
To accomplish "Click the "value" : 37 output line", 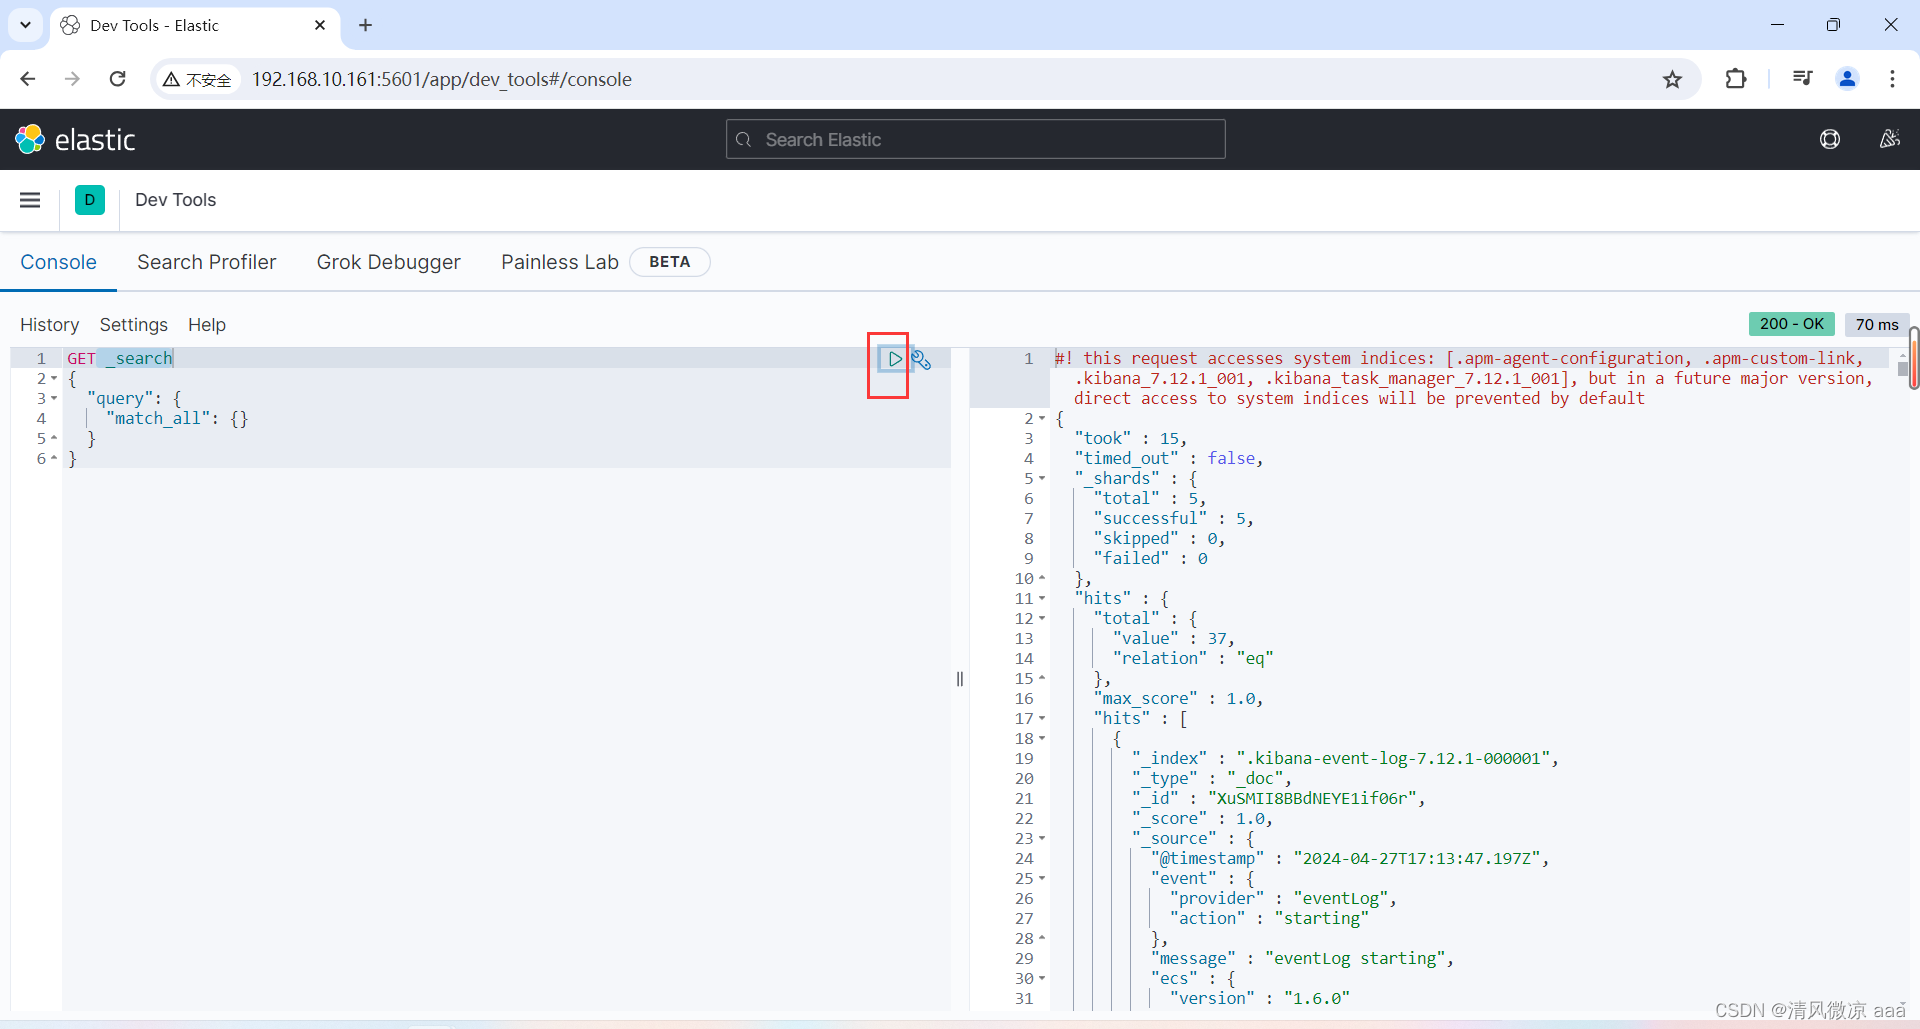I will pyautogui.click(x=1174, y=639).
